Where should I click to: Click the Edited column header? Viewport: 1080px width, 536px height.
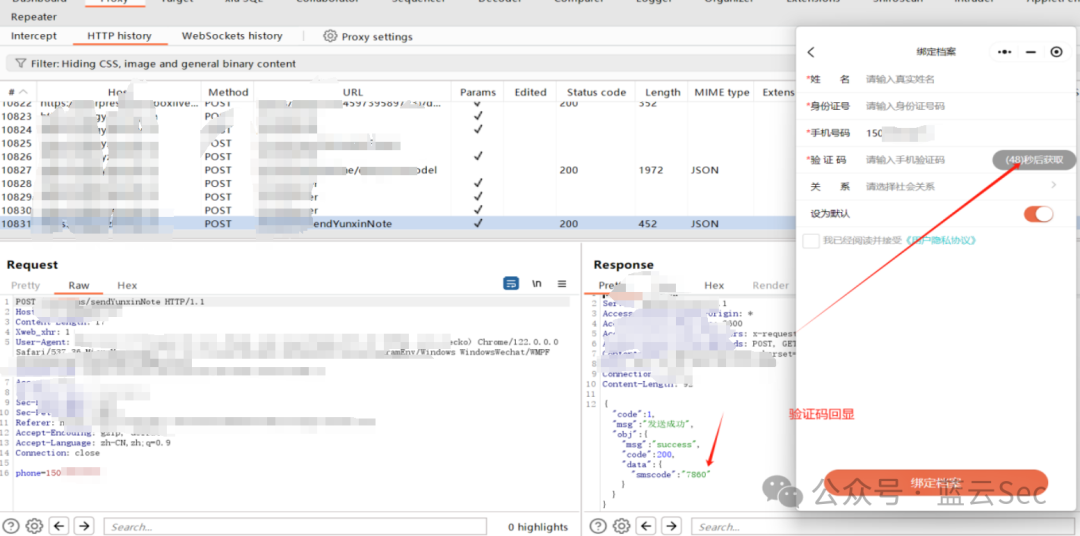pos(530,92)
